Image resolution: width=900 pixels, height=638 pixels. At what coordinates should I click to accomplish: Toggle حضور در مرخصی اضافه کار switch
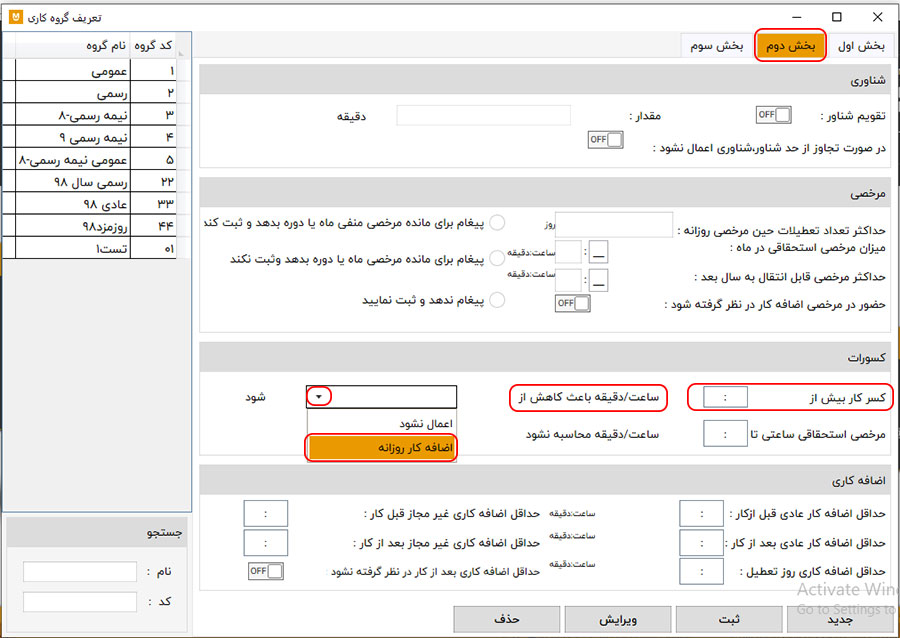click(x=572, y=303)
